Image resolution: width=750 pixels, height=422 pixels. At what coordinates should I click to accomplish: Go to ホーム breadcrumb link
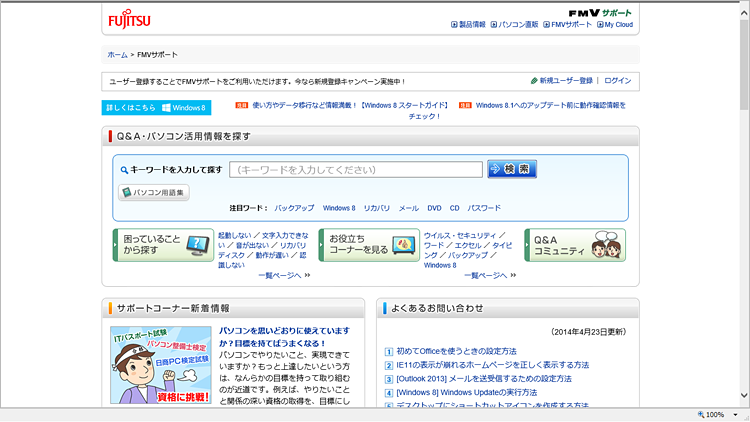[x=117, y=55]
